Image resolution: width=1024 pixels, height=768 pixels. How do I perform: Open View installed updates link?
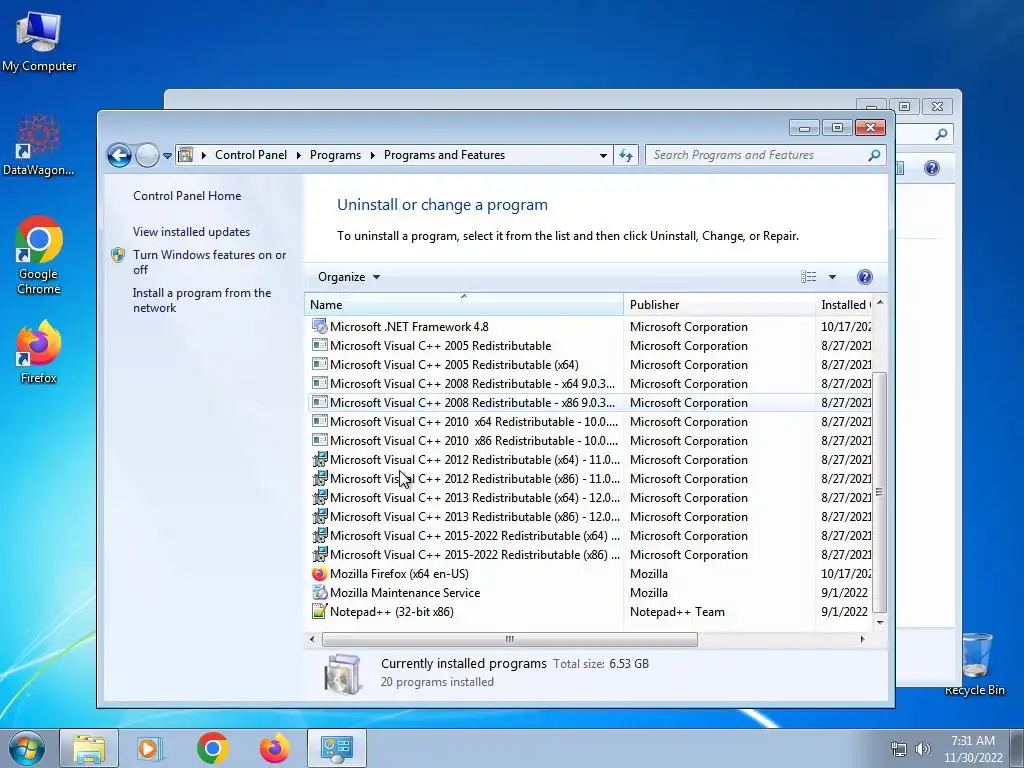click(191, 232)
